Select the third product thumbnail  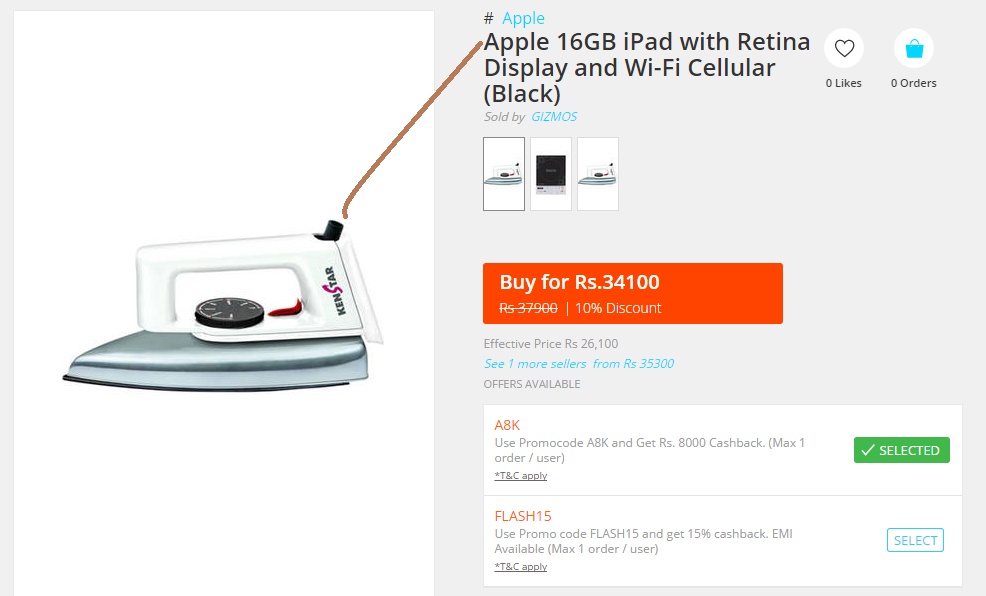[598, 174]
